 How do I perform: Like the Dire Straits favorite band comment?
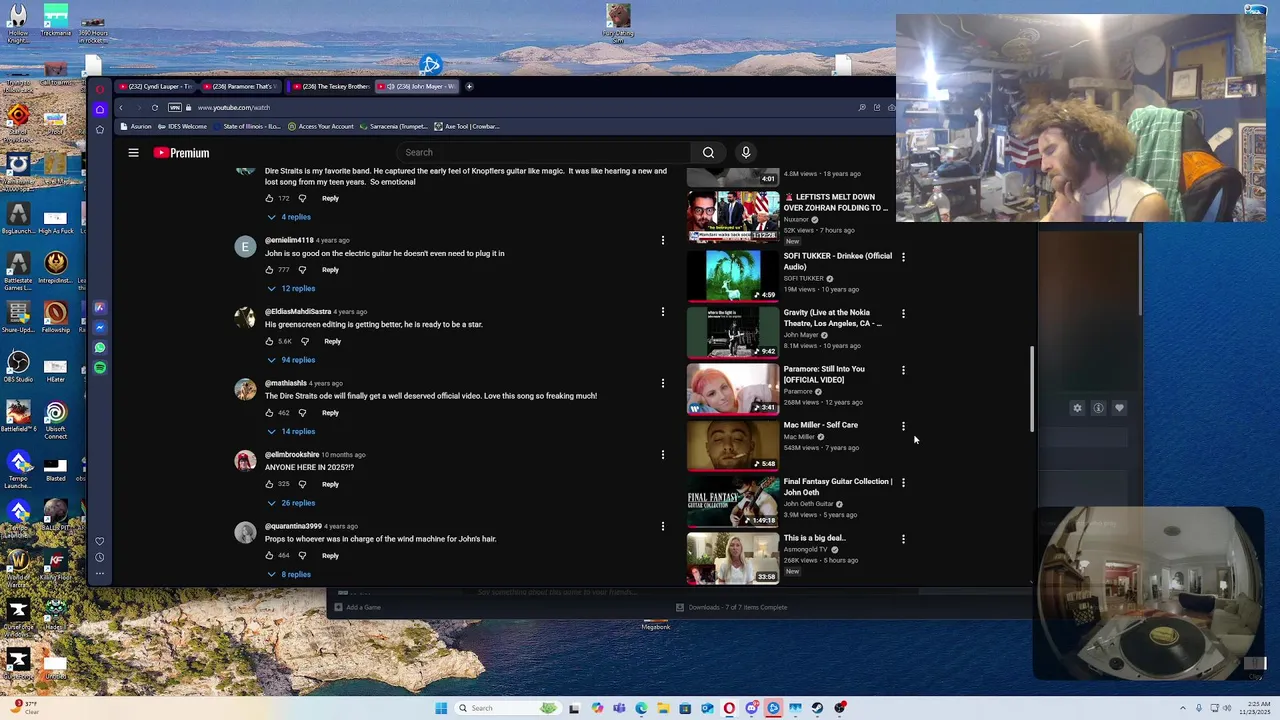coord(269,198)
